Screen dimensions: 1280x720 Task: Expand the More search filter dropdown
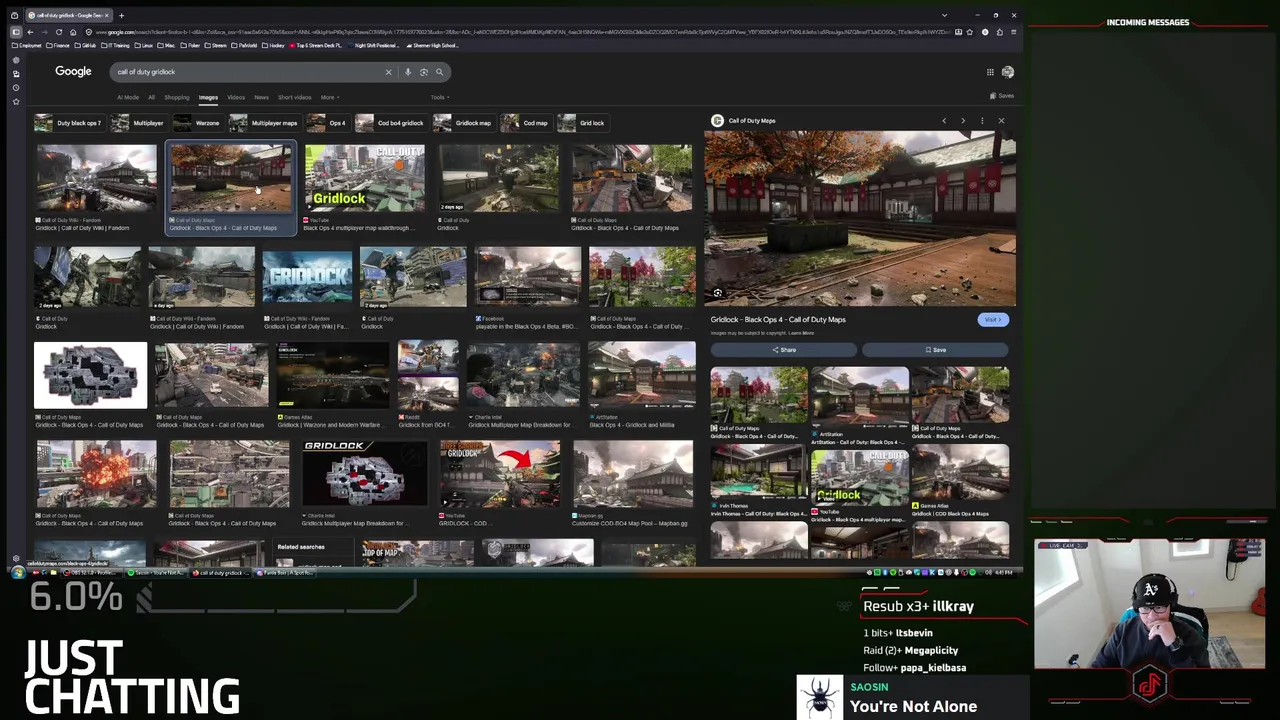(330, 97)
